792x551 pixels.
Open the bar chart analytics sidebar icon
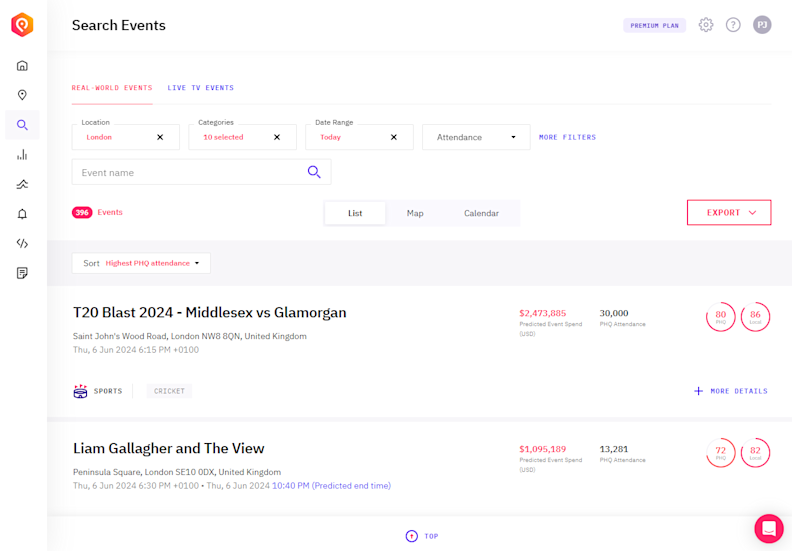pos(22,155)
